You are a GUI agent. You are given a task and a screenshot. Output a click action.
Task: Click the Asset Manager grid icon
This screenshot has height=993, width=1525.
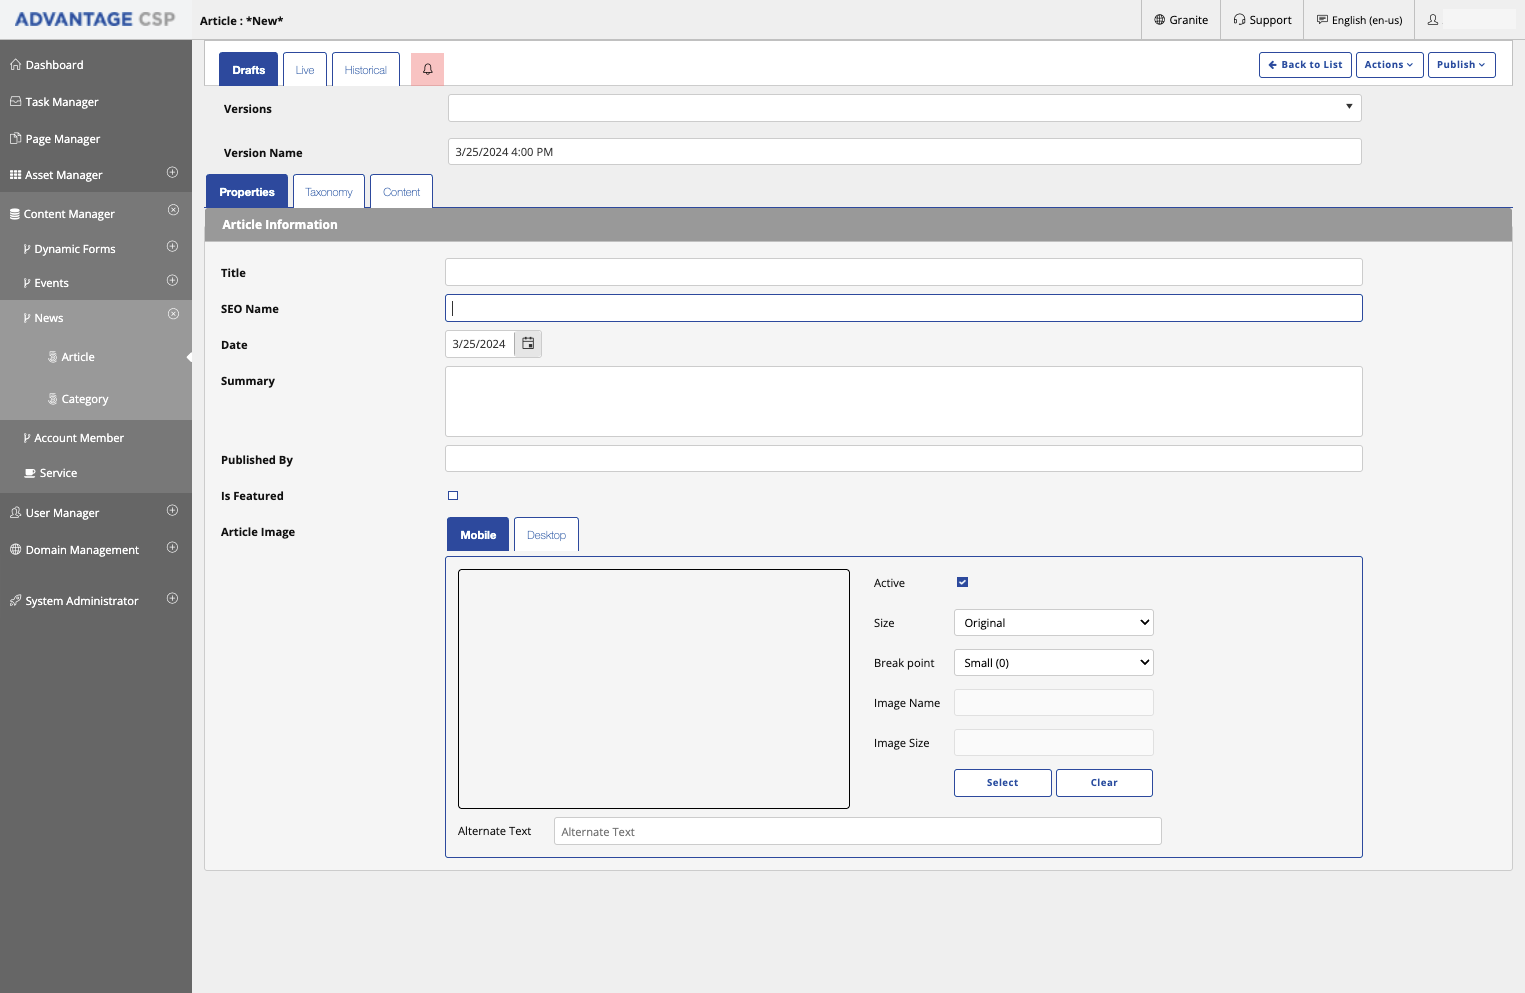click(16, 175)
